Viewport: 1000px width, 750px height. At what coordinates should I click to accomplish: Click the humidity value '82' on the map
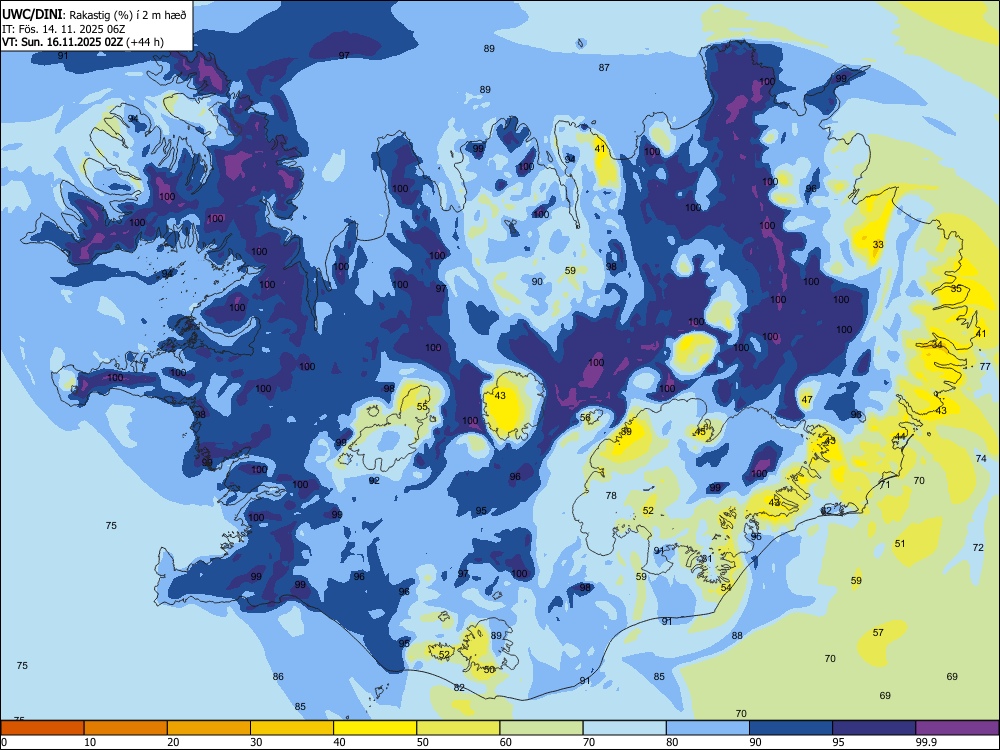tap(459, 688)
